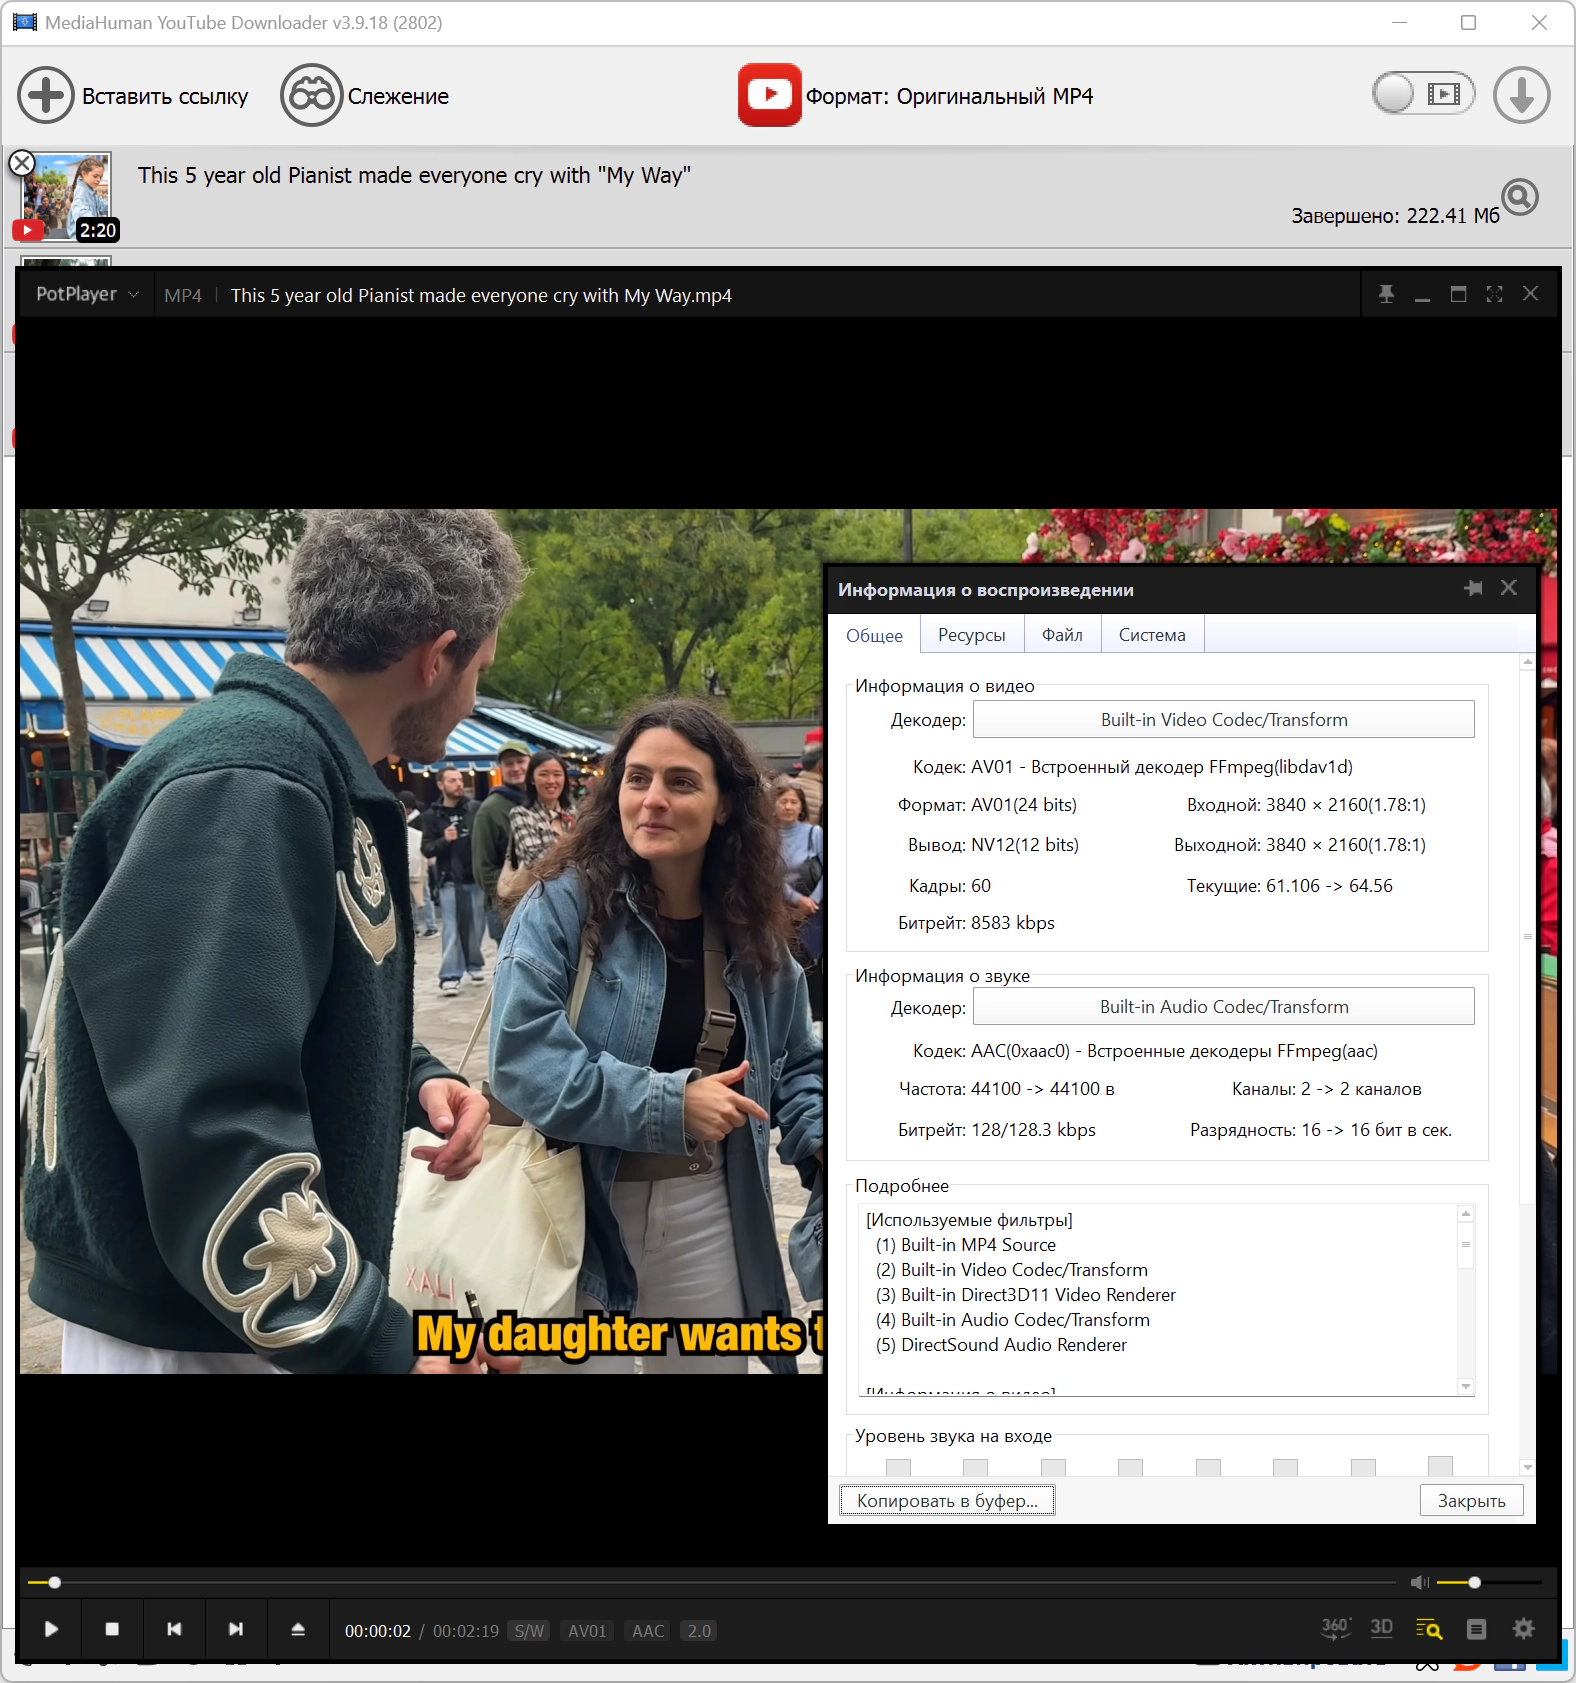Switch to the Система tab

(x=1151, y=635)
